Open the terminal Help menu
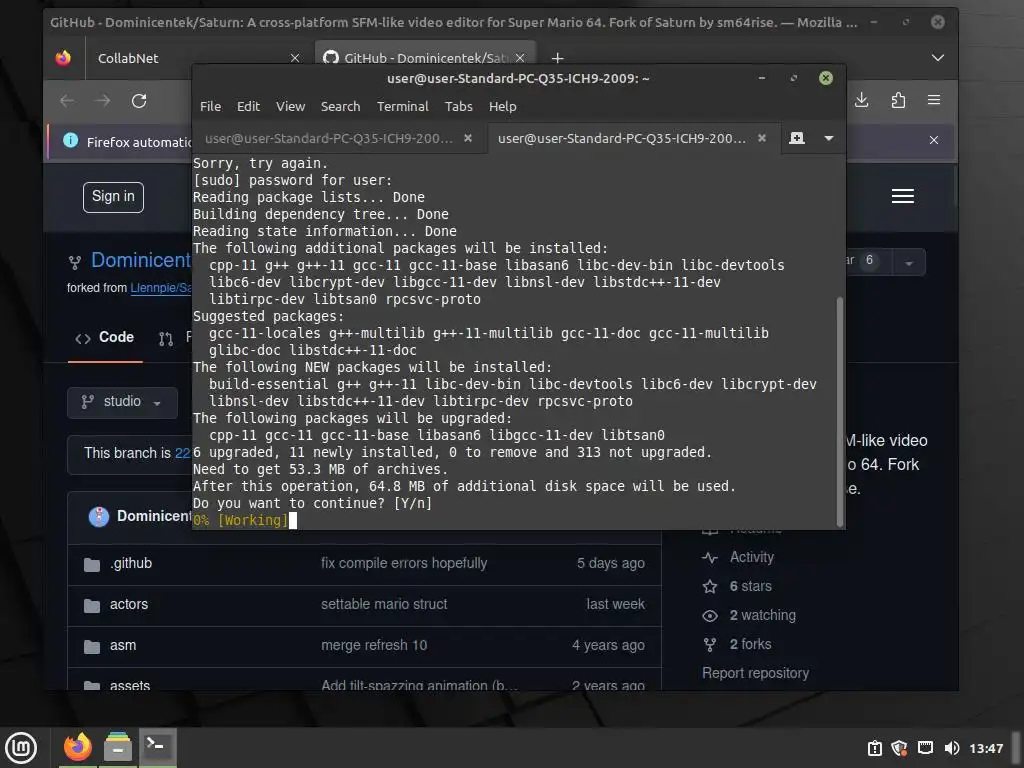This screenshot has width=1024, height=768. coord(502,106)
